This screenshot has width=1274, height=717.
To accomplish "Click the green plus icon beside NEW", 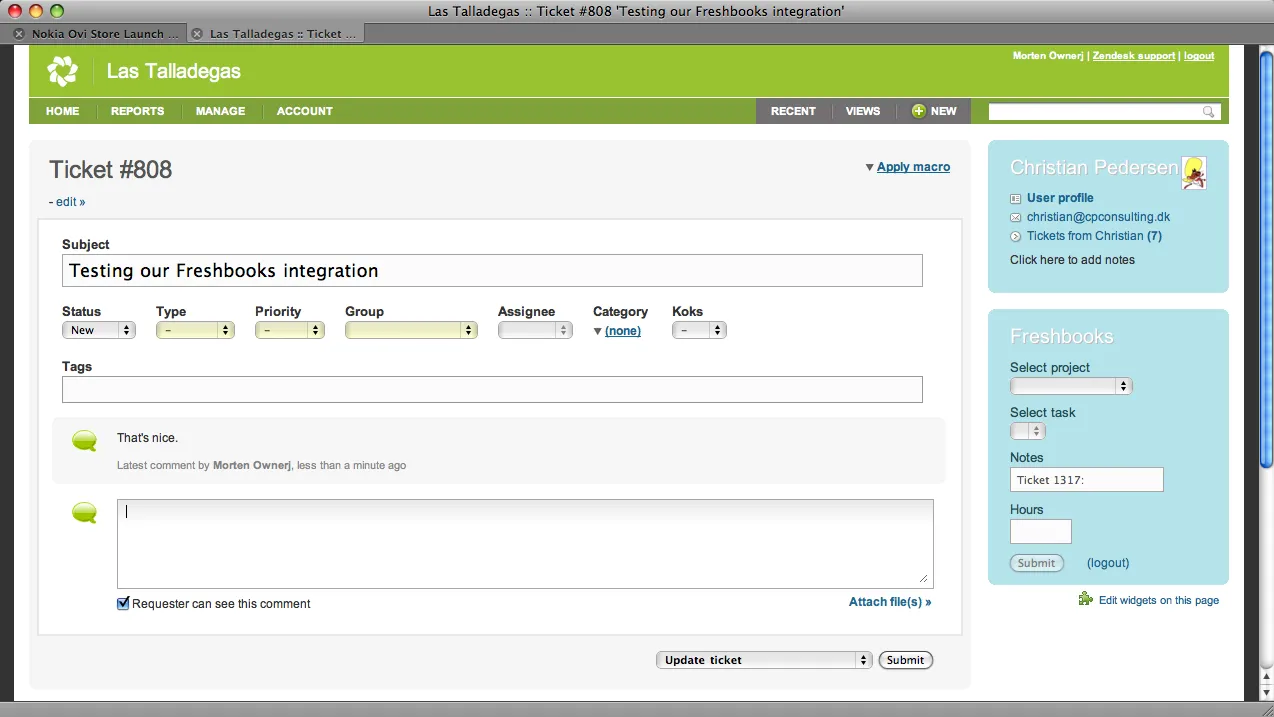I will pyautogui.click(x=918, y=111).
